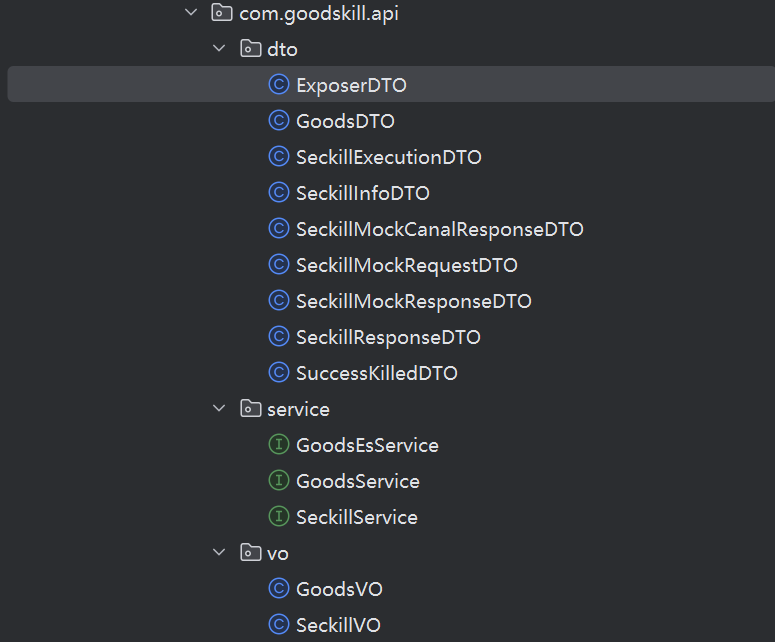Click the interface icon next to SeckillService
The width and height of the screenshot is (775, 642).
279,517
